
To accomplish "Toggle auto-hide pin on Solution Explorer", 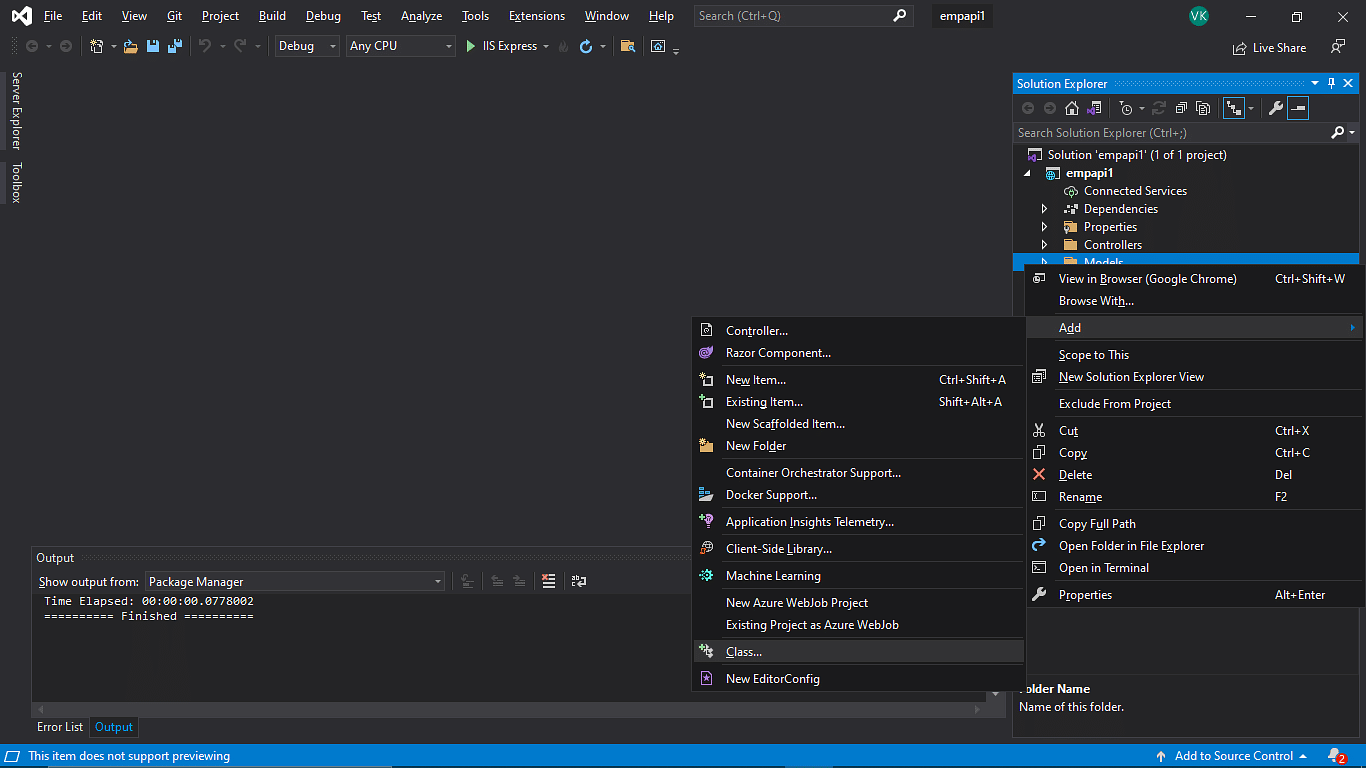I will [x=1331, y=83].
